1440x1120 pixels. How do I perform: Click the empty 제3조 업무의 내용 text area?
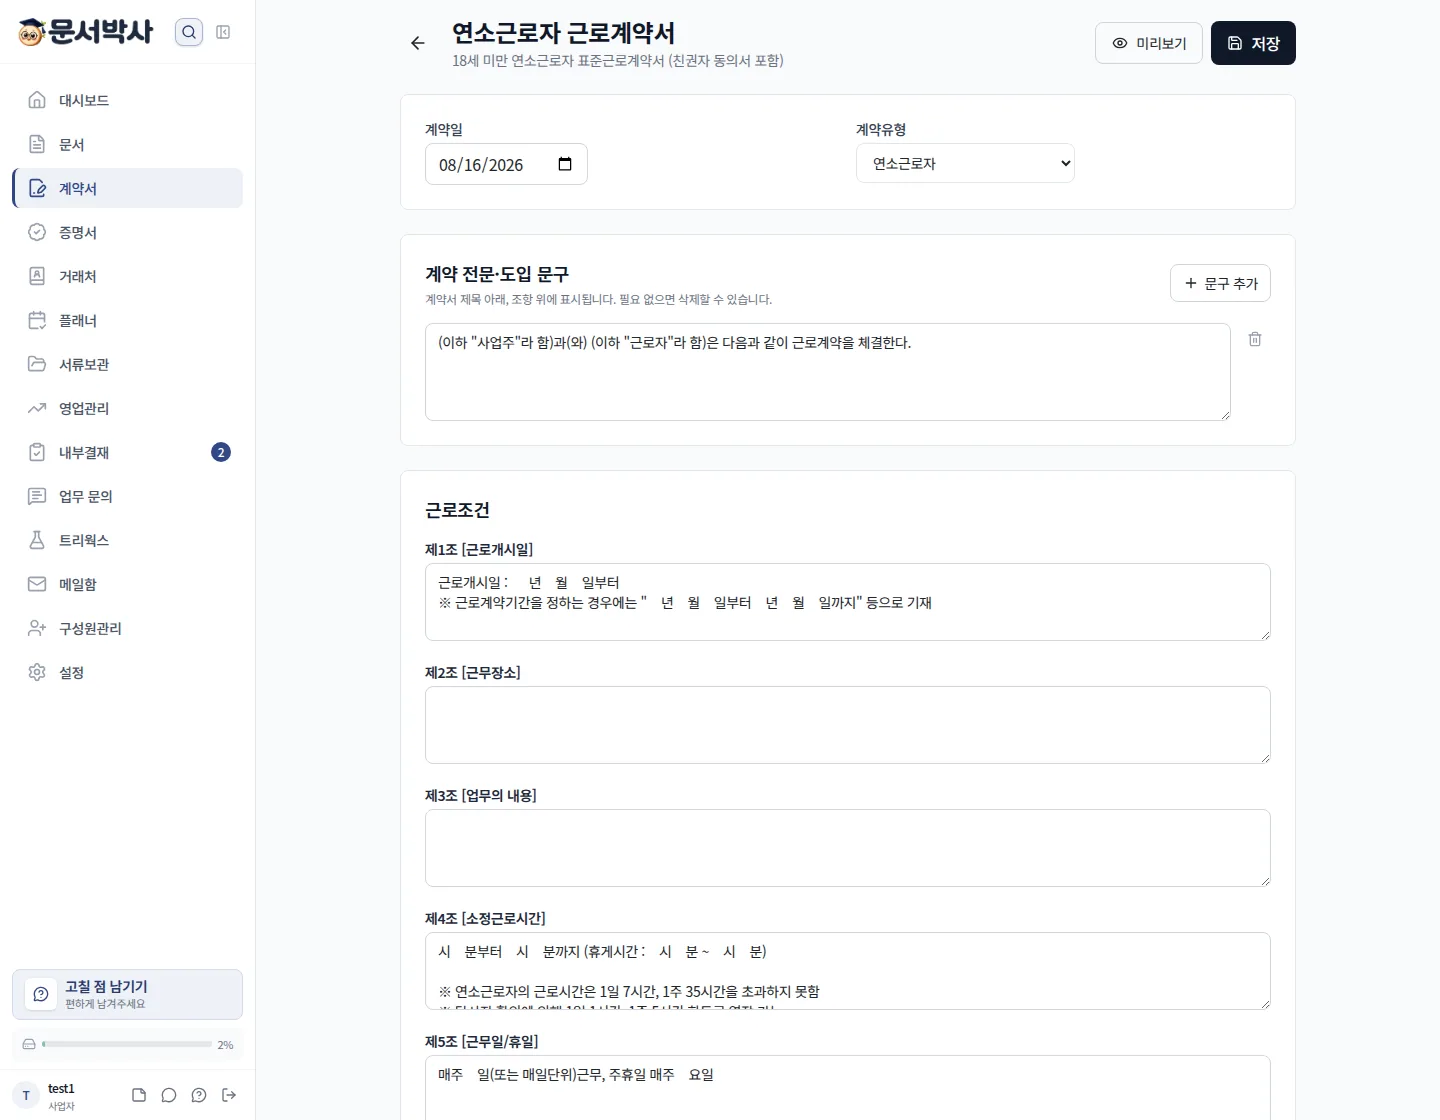click(x=848, y=848)
